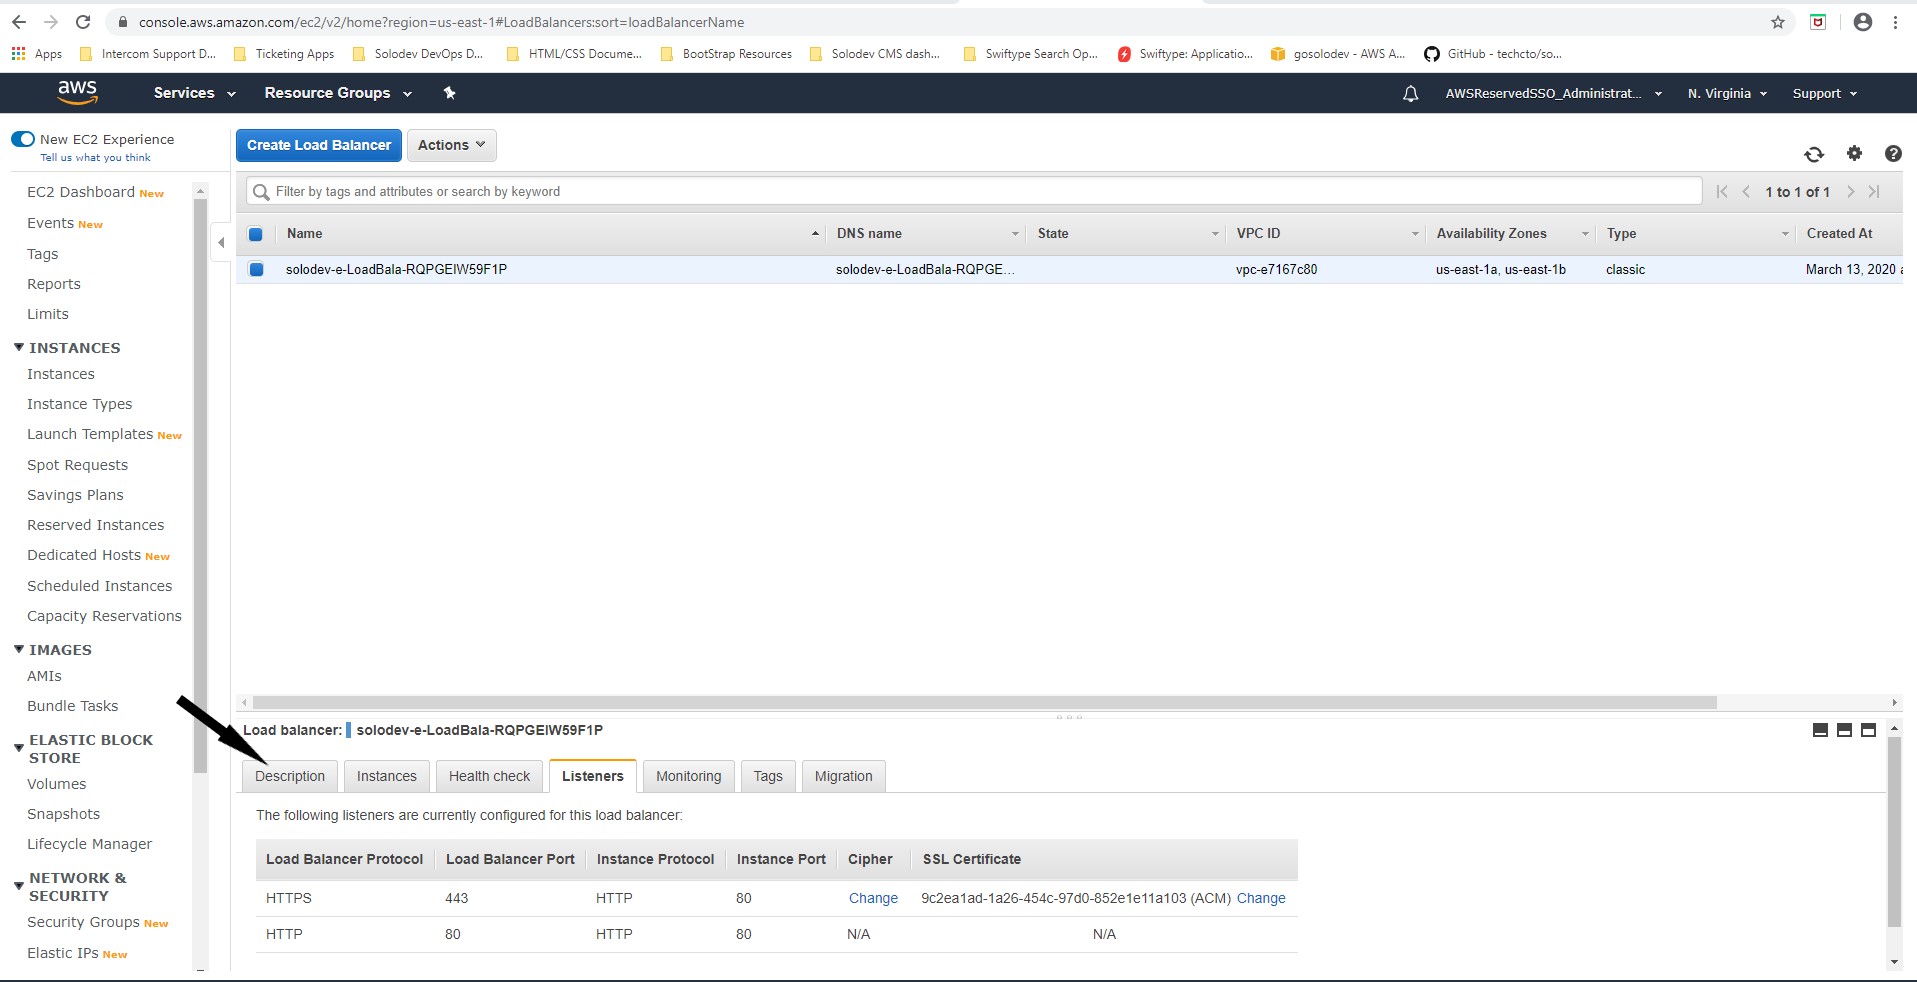
Task: Open the Actions dropdown
Action: 451,145
